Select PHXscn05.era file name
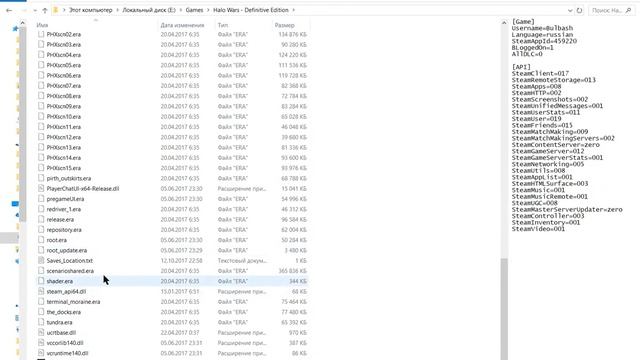The height and width of the screenshot is (360, 640). (64, 65)
